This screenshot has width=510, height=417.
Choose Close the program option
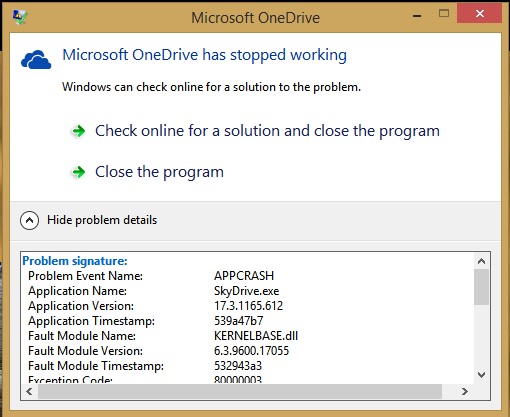click(x=159, y=172)
